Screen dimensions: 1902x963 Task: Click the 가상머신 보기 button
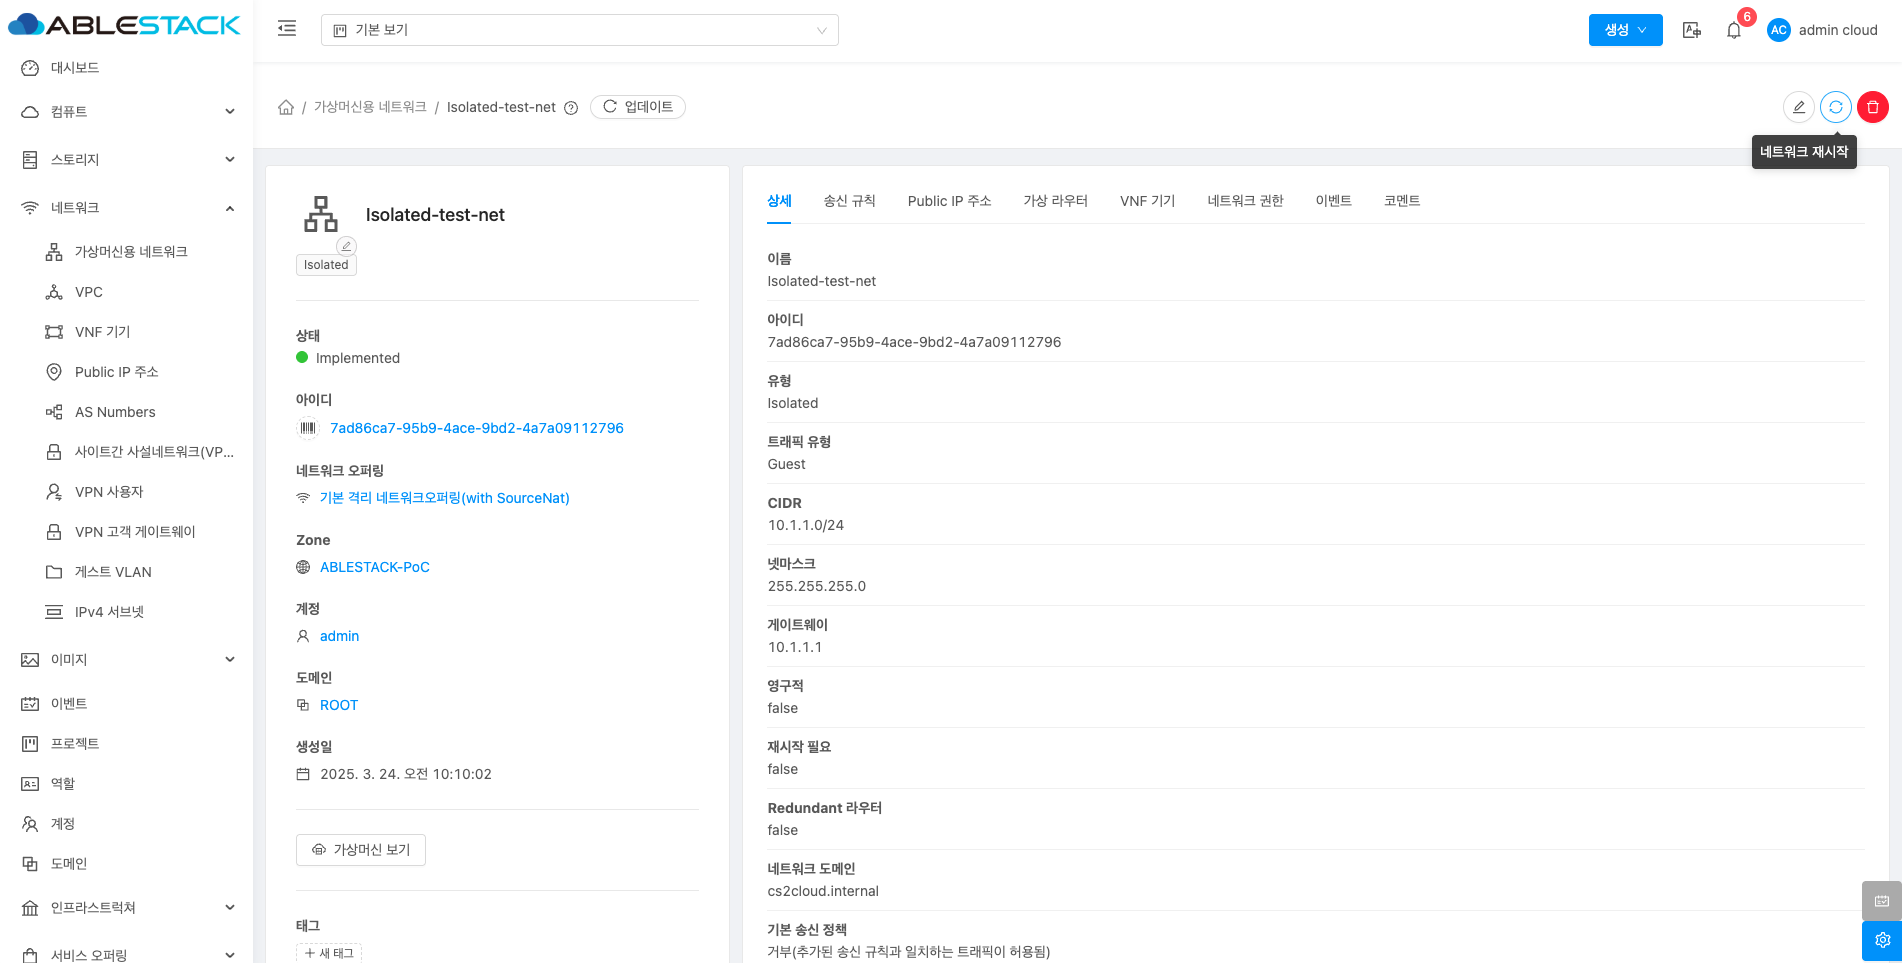point(361,849)
